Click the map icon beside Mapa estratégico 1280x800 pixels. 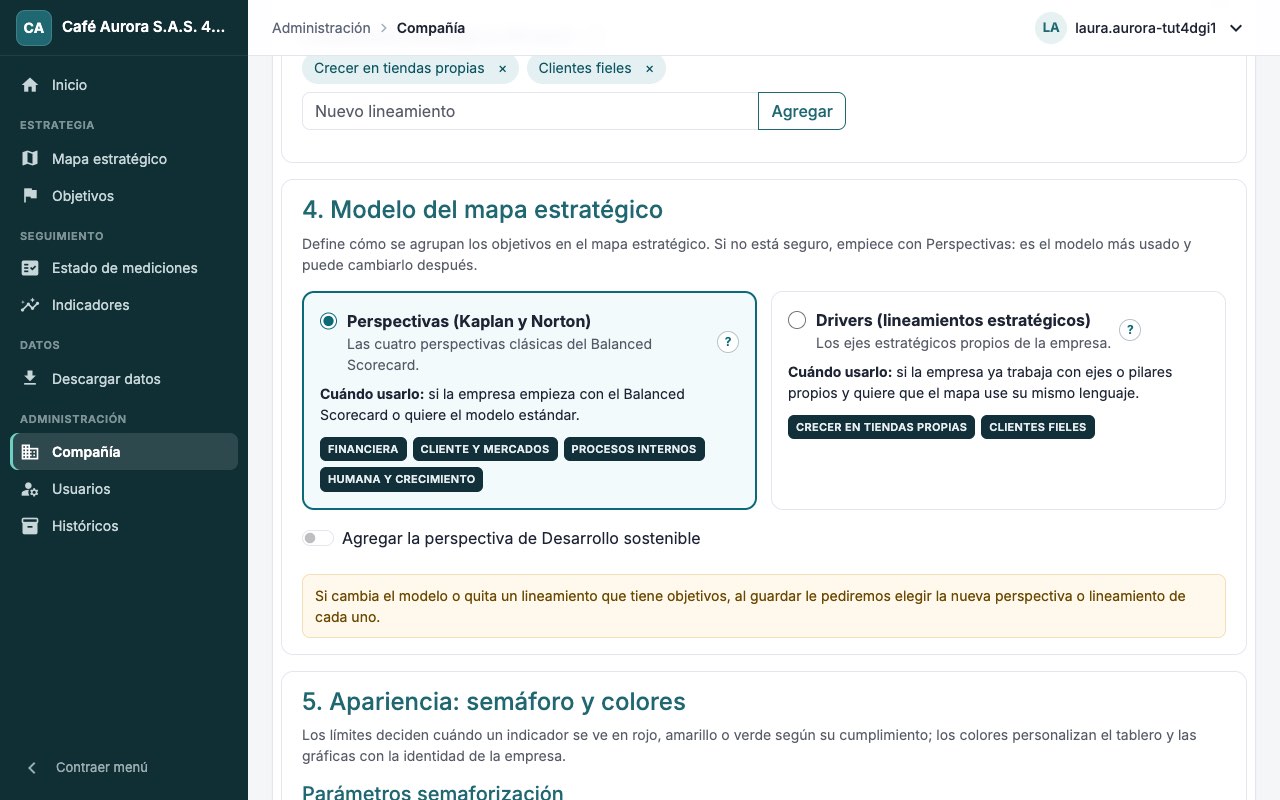(30, 159)
